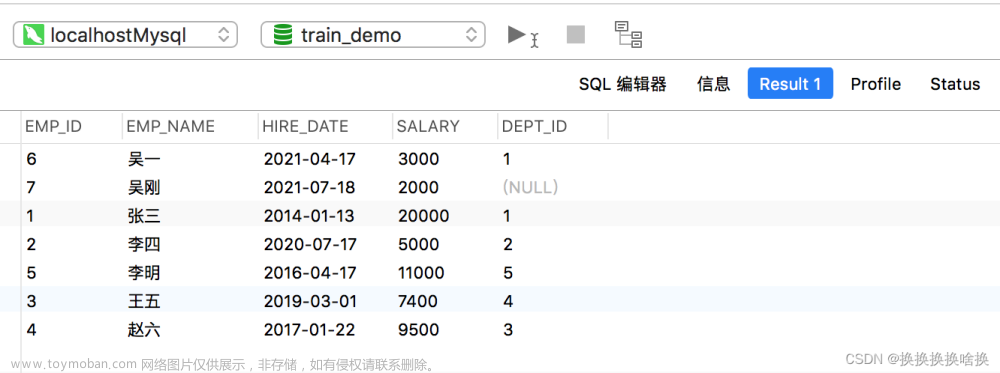Click the EMP_ID cell in 吴一's row

point(31,159)
